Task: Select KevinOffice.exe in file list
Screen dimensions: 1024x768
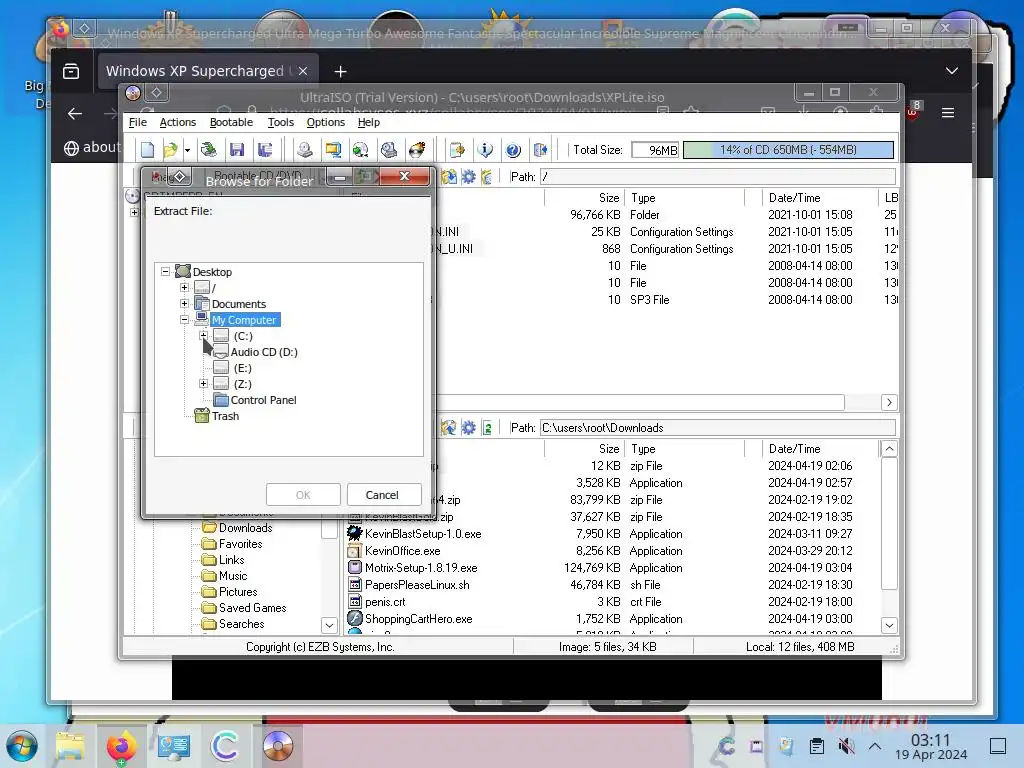Action: (x=402, y=551)
